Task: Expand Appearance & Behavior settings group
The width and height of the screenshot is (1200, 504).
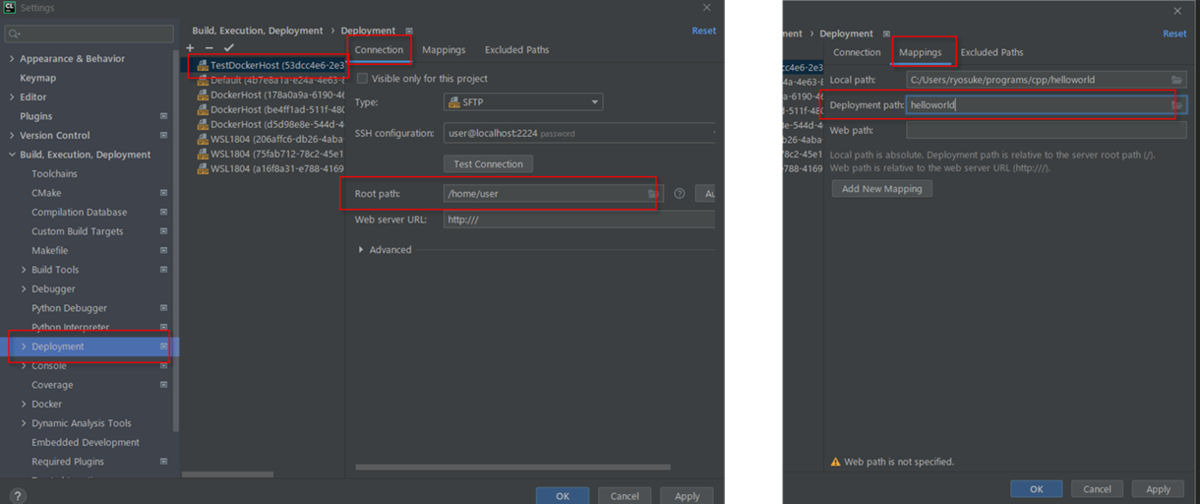Action: tap(12, 59)
